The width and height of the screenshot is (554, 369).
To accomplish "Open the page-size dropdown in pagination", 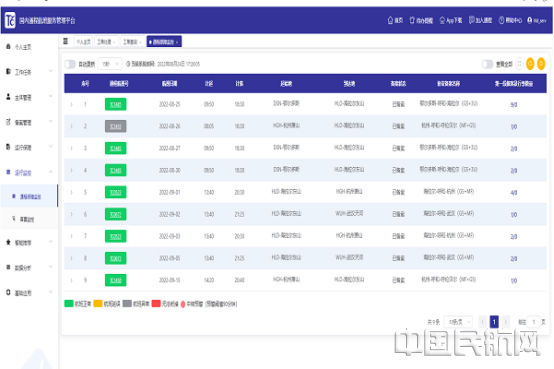I will coord(458,322).
